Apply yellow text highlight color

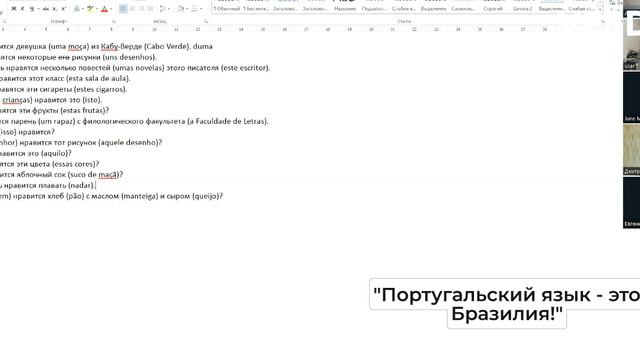coord(91,9)
